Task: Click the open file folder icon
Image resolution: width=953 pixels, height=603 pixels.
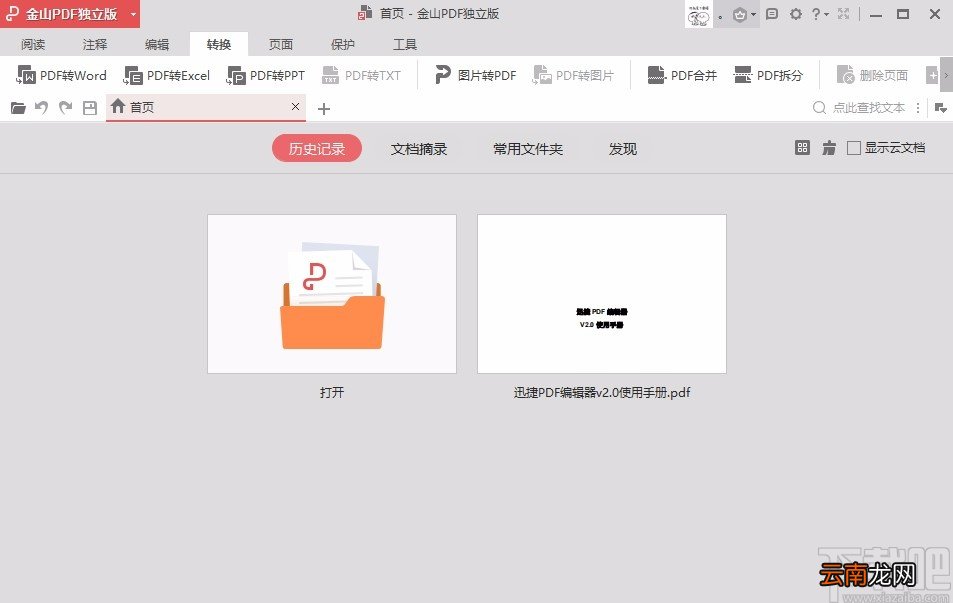Action: tap(18, 108)
